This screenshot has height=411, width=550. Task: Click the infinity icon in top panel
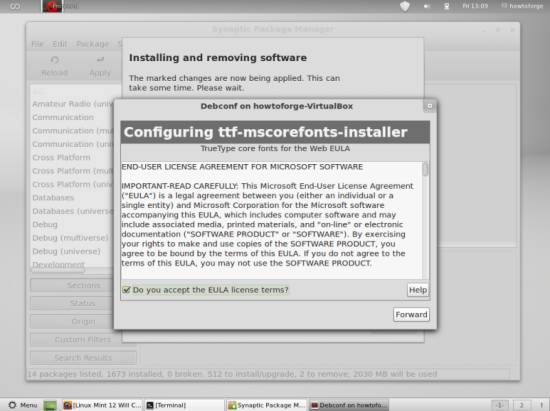click(x=15, y=6)
